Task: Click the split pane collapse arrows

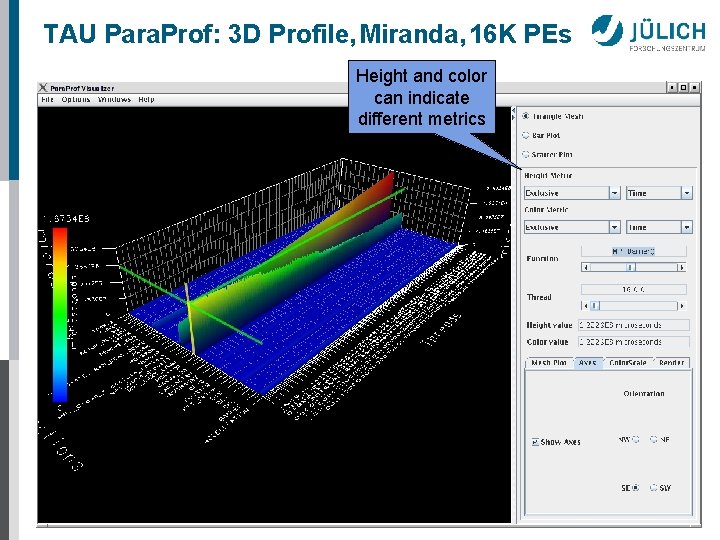Action: [x=513, y=114]
